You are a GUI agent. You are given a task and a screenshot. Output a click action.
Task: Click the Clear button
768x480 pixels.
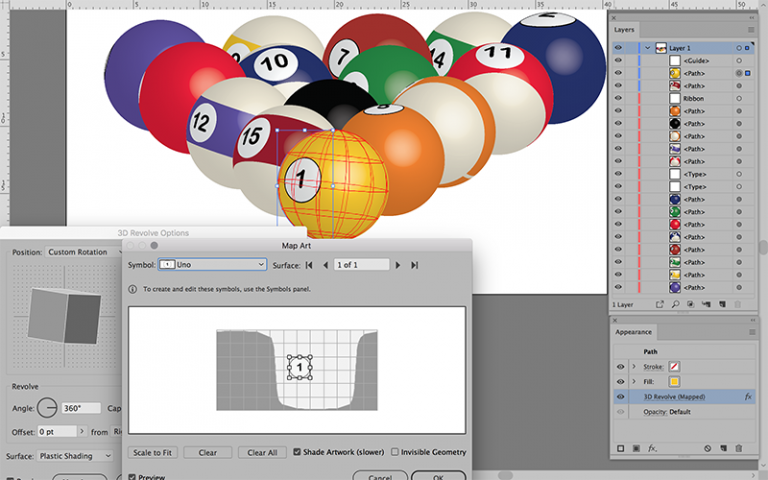click(x=208, y=453)
